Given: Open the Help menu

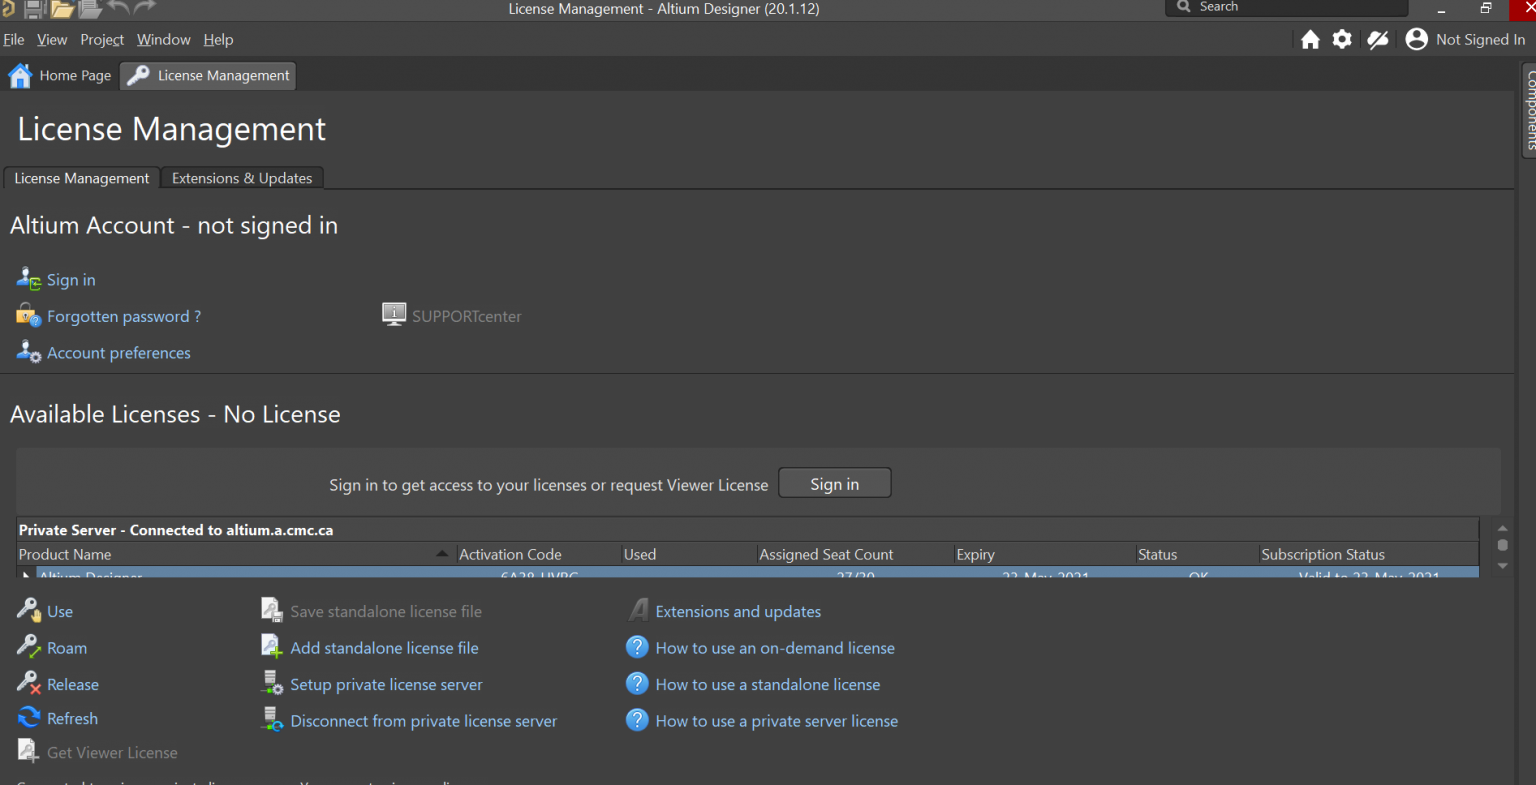Looking at the screenshot, I should (218, 40).
